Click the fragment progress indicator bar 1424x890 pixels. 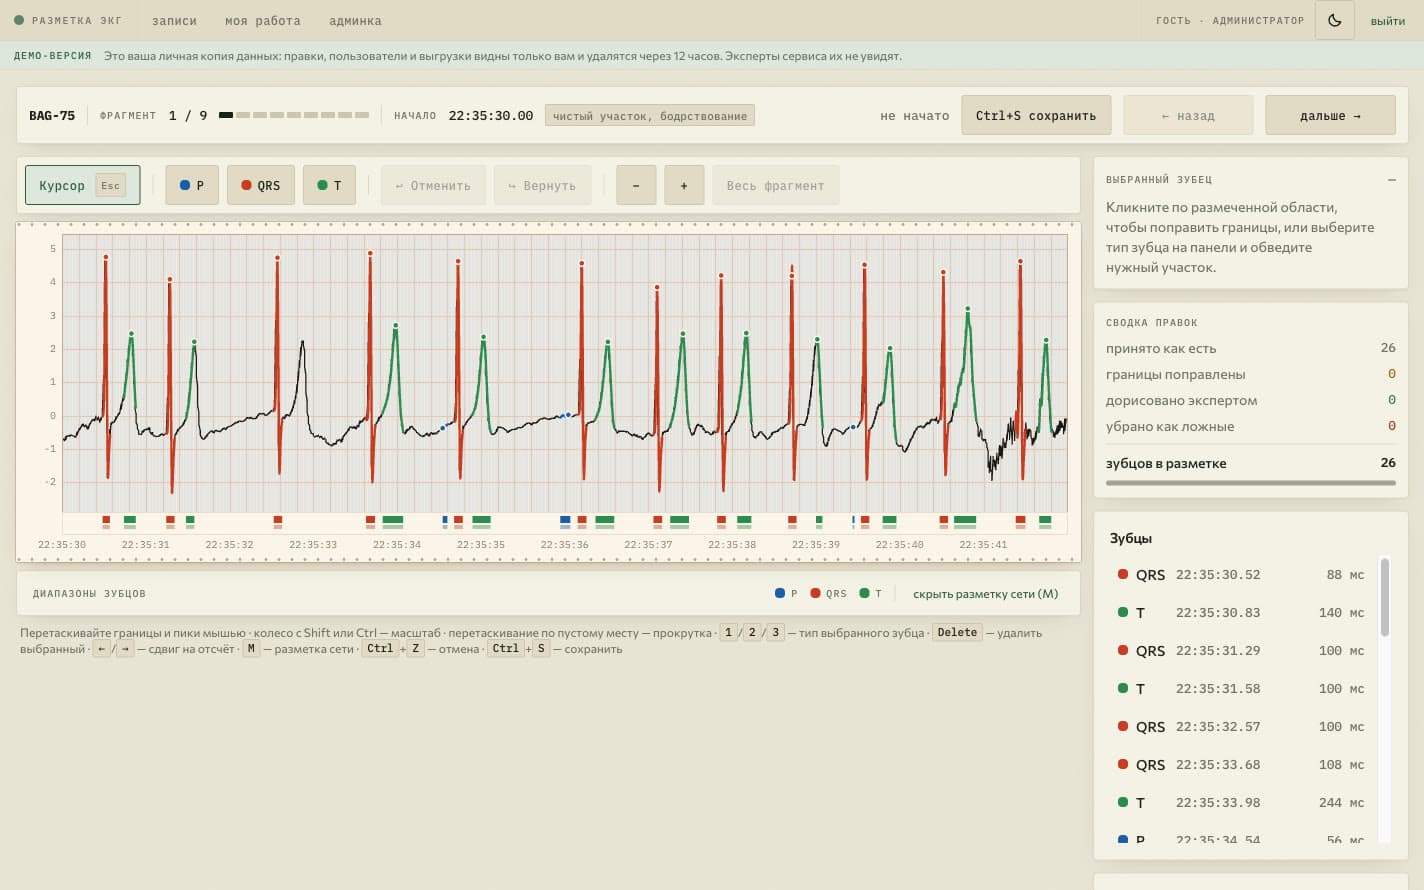pos(294,115)
